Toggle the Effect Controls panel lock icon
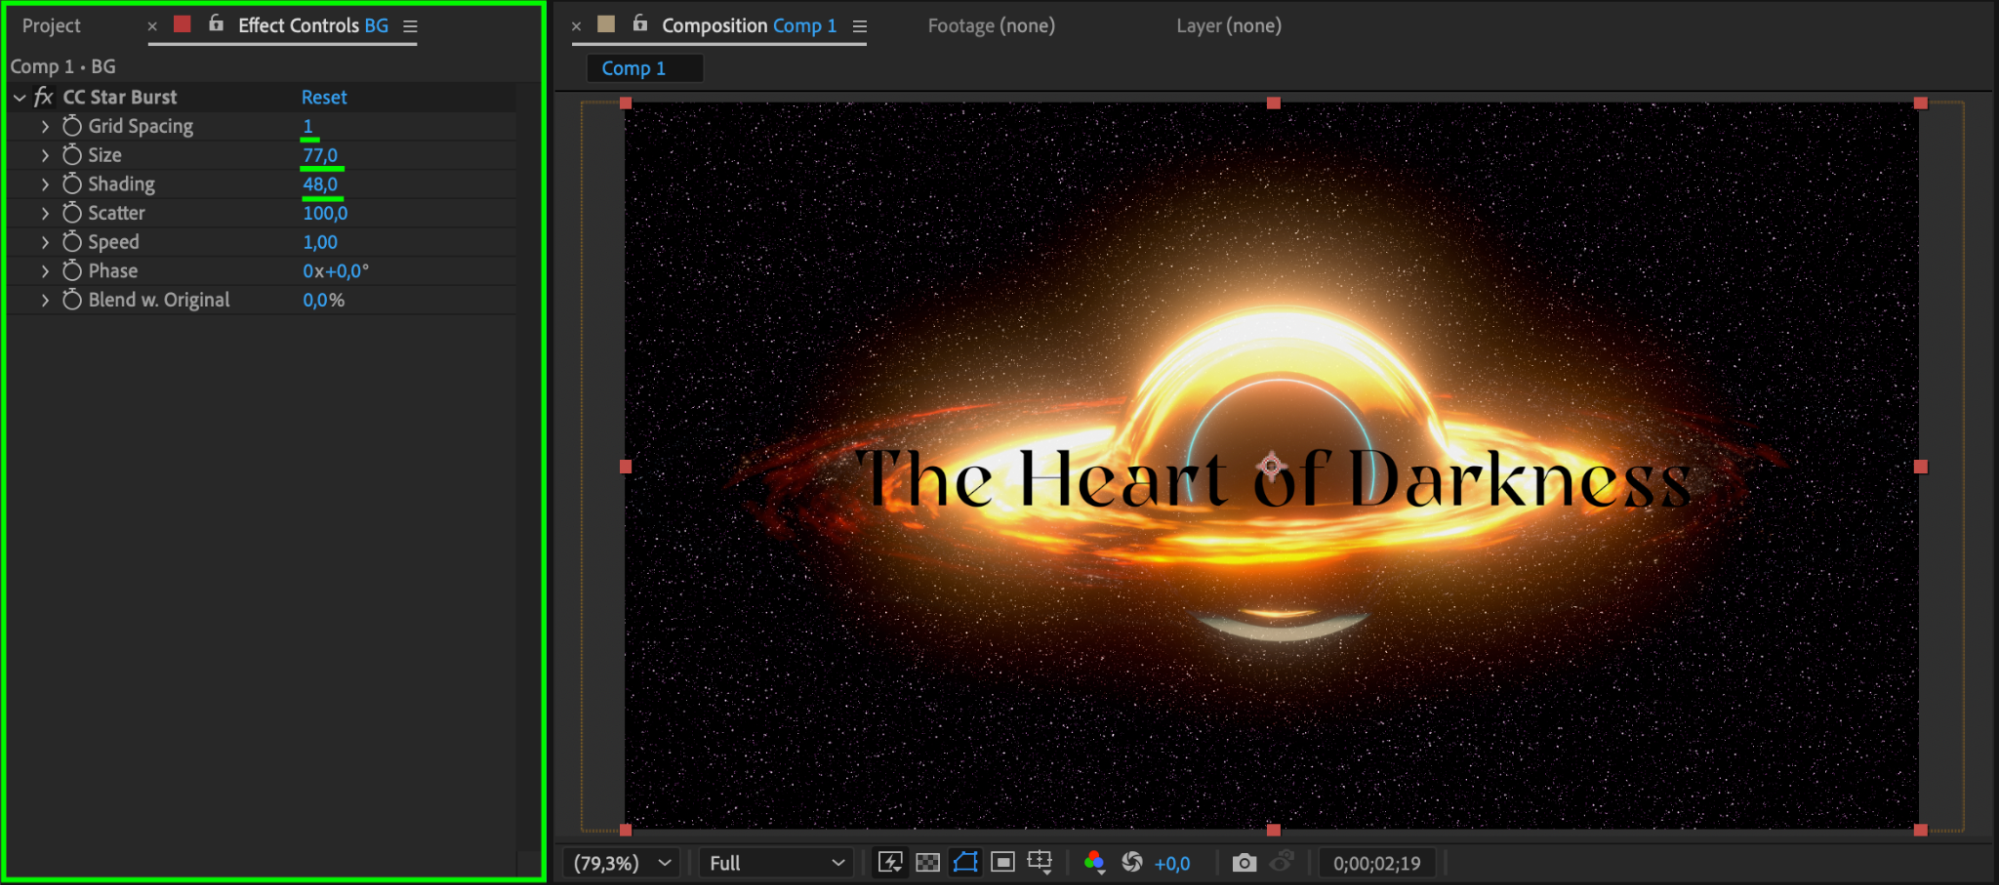 (x=216, y=24)
